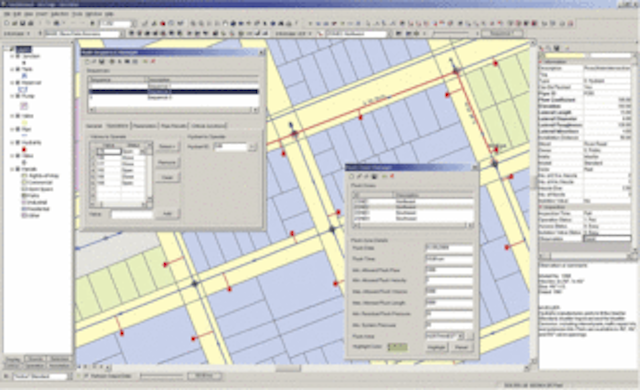Toggle the Tank layer checkbox
This screenshot has height=390, width=640.
coord(18,69)
